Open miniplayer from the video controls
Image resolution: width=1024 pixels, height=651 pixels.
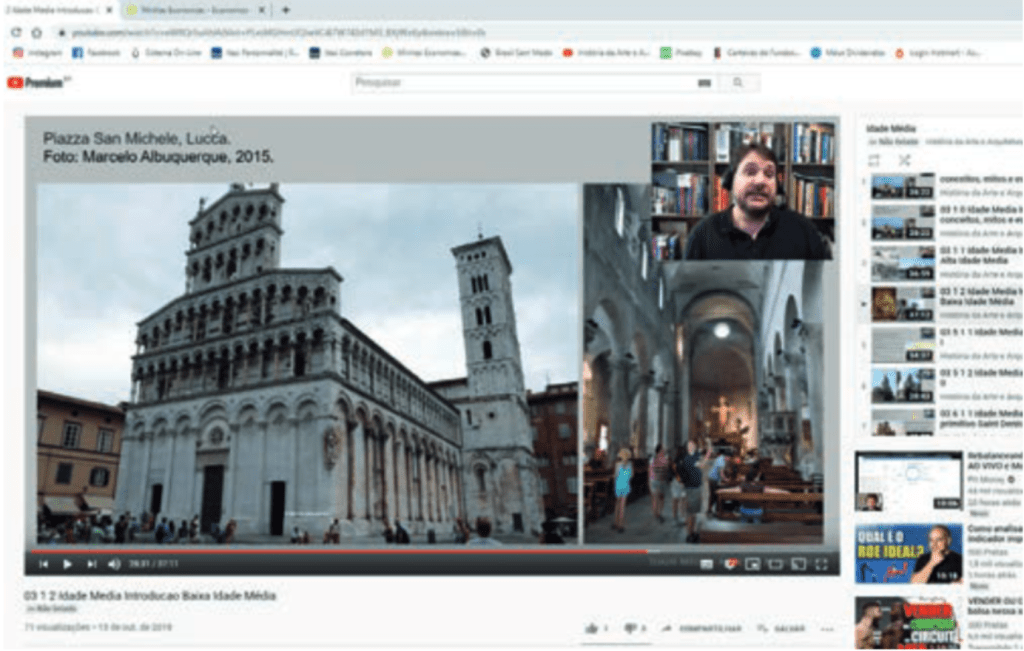click(x=753, y=564)
